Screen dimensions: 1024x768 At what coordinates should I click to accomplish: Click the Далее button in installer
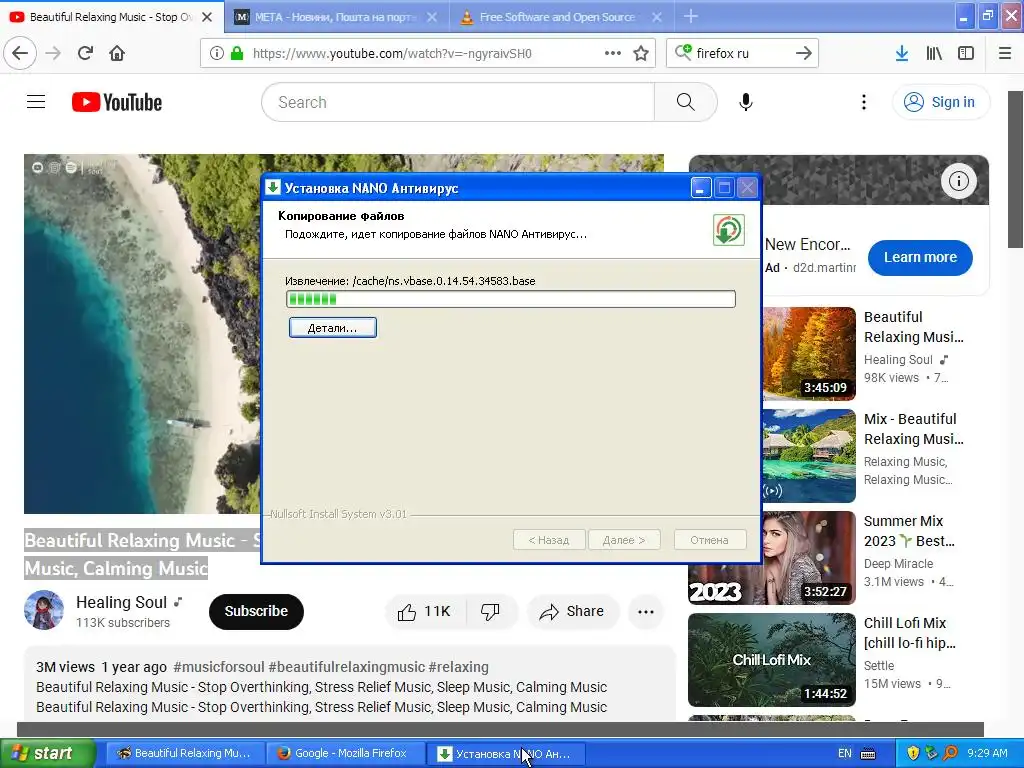(x=624, y=540)
